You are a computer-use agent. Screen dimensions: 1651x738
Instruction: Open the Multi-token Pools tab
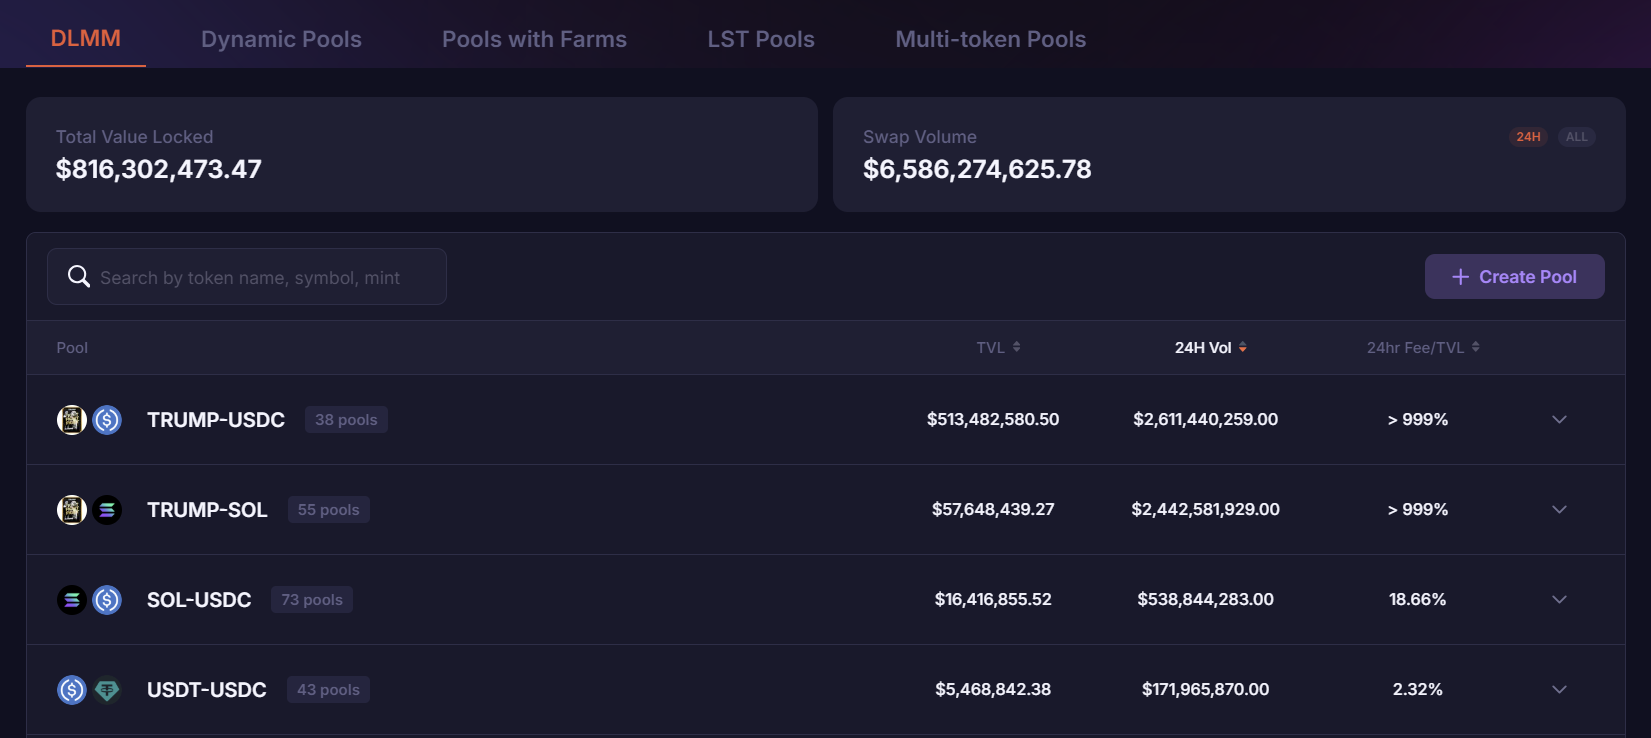990,39
